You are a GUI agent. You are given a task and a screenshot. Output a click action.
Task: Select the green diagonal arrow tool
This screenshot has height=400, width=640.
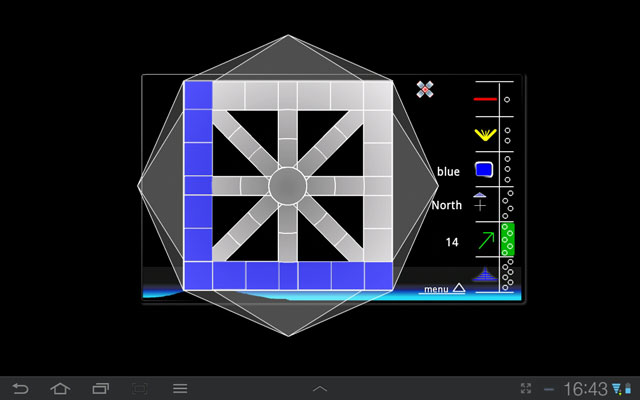[x=486, y=240]
